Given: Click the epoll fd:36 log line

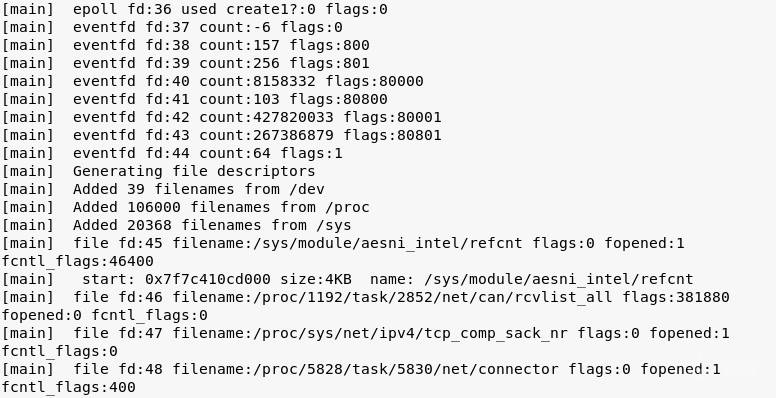Looking at the screenshot, I should pos(195,9).
